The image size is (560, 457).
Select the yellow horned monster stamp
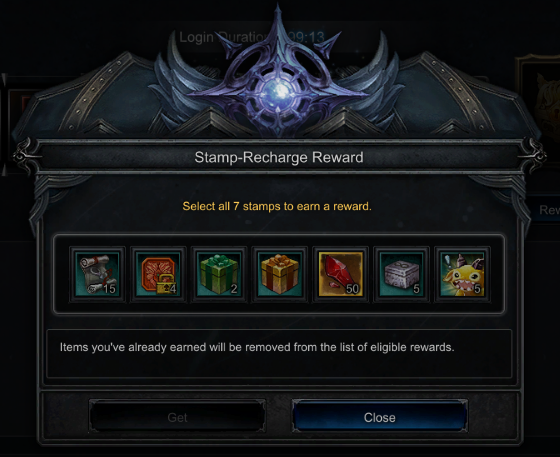click(x=462, y=274)
